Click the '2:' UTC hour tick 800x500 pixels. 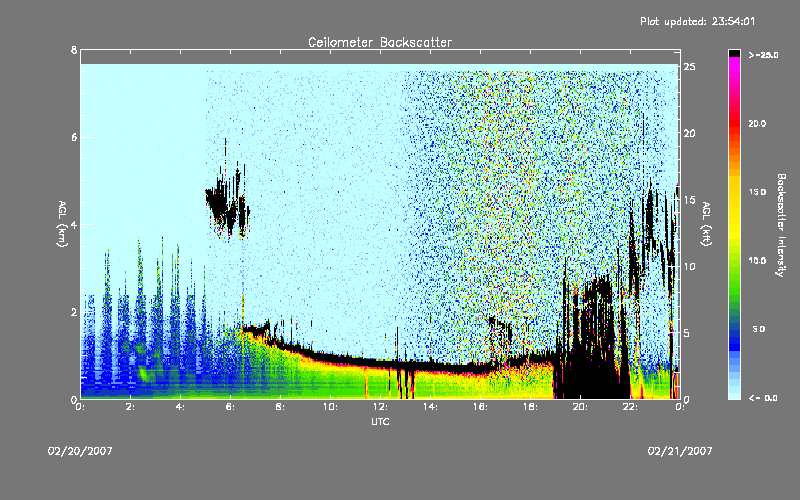pos(131,407)
